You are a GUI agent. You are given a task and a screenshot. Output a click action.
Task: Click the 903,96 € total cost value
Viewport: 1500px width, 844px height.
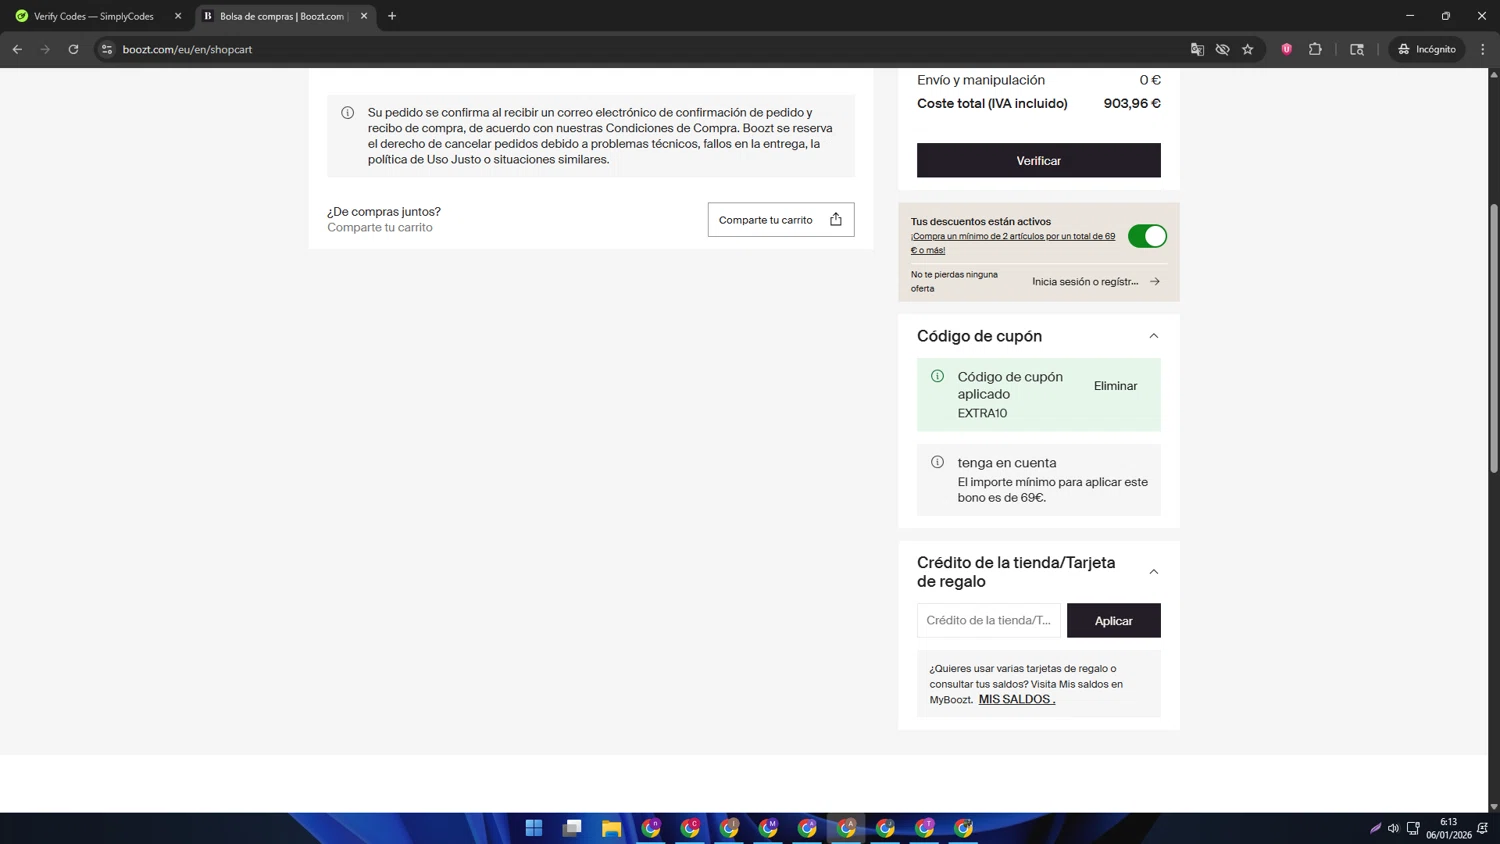[1132, 104]
